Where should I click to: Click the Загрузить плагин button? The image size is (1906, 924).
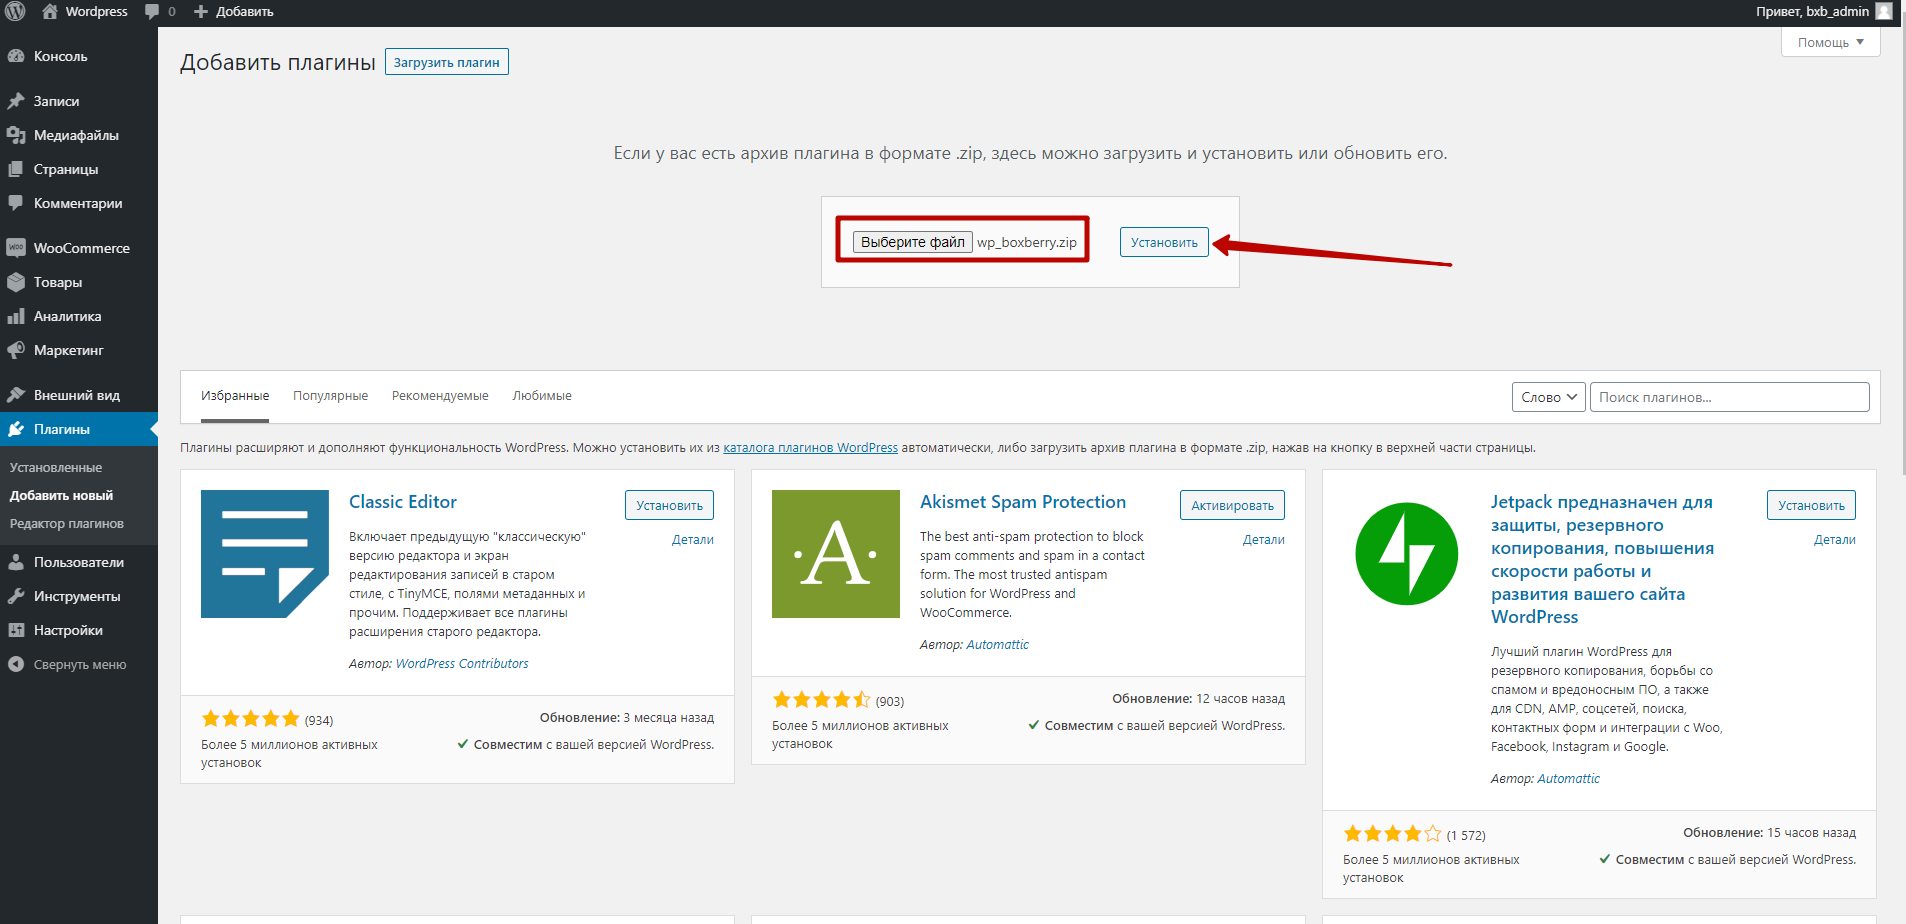pyautogui.click(x=447, y=62)
